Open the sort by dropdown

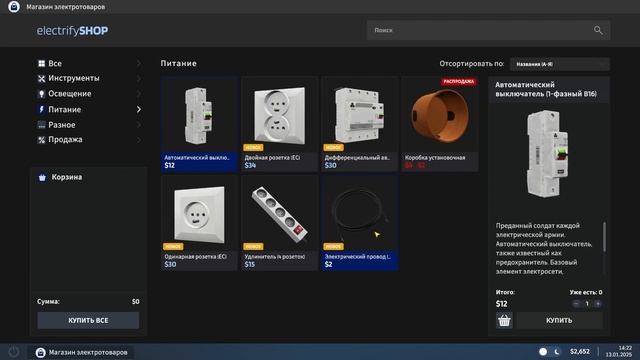pos(560,64)
